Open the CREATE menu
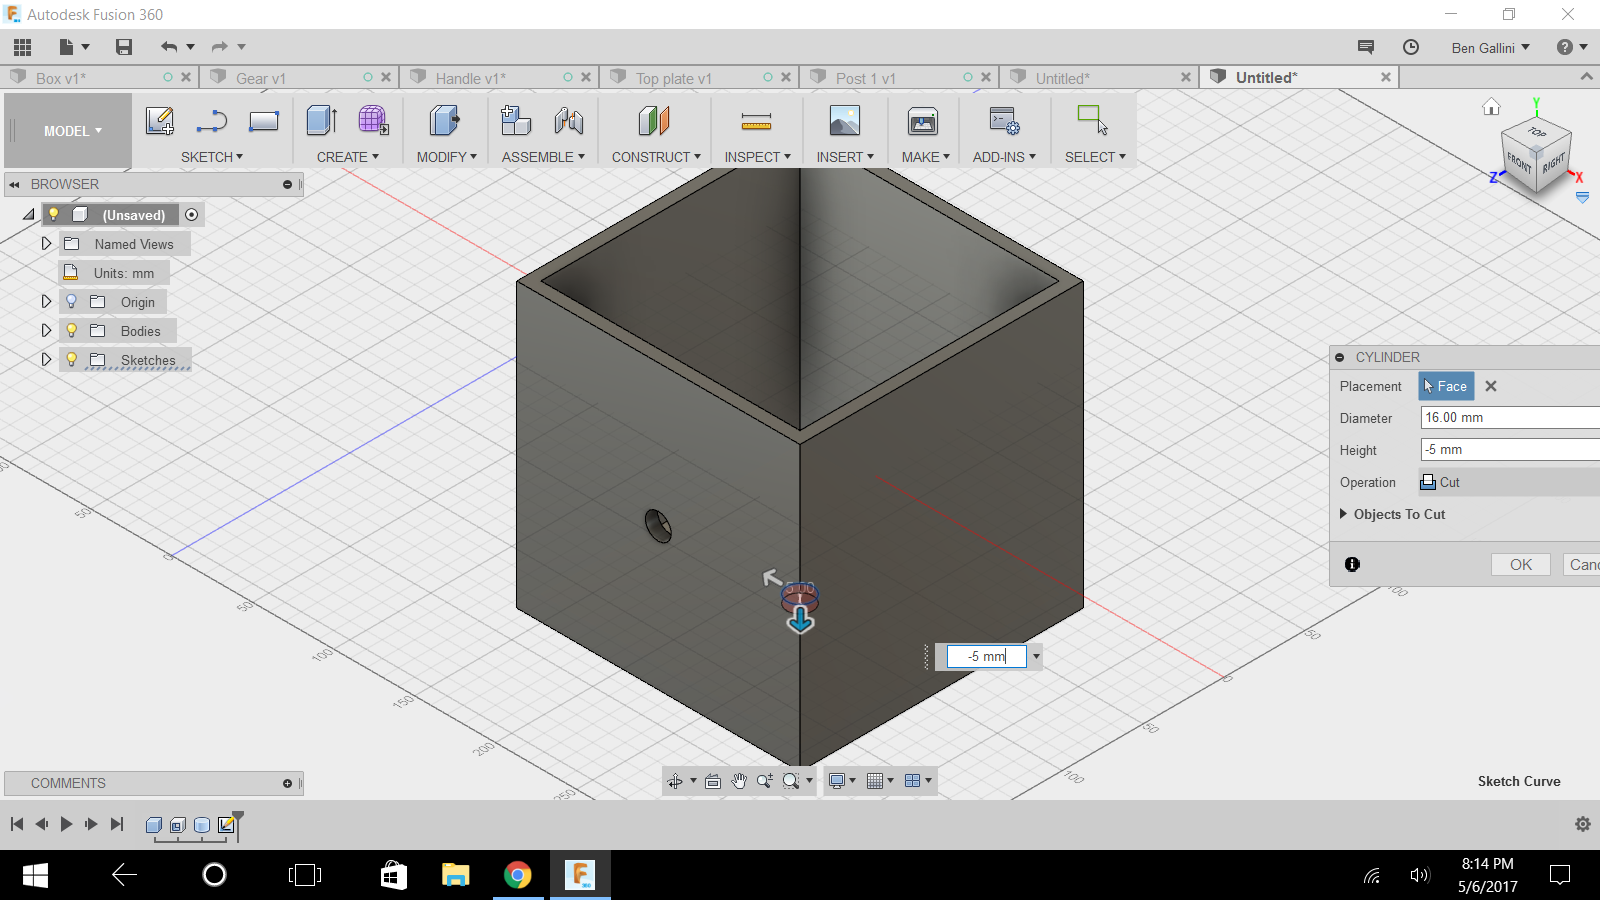This screenshot has height=900, width=1600. point(348,157)
